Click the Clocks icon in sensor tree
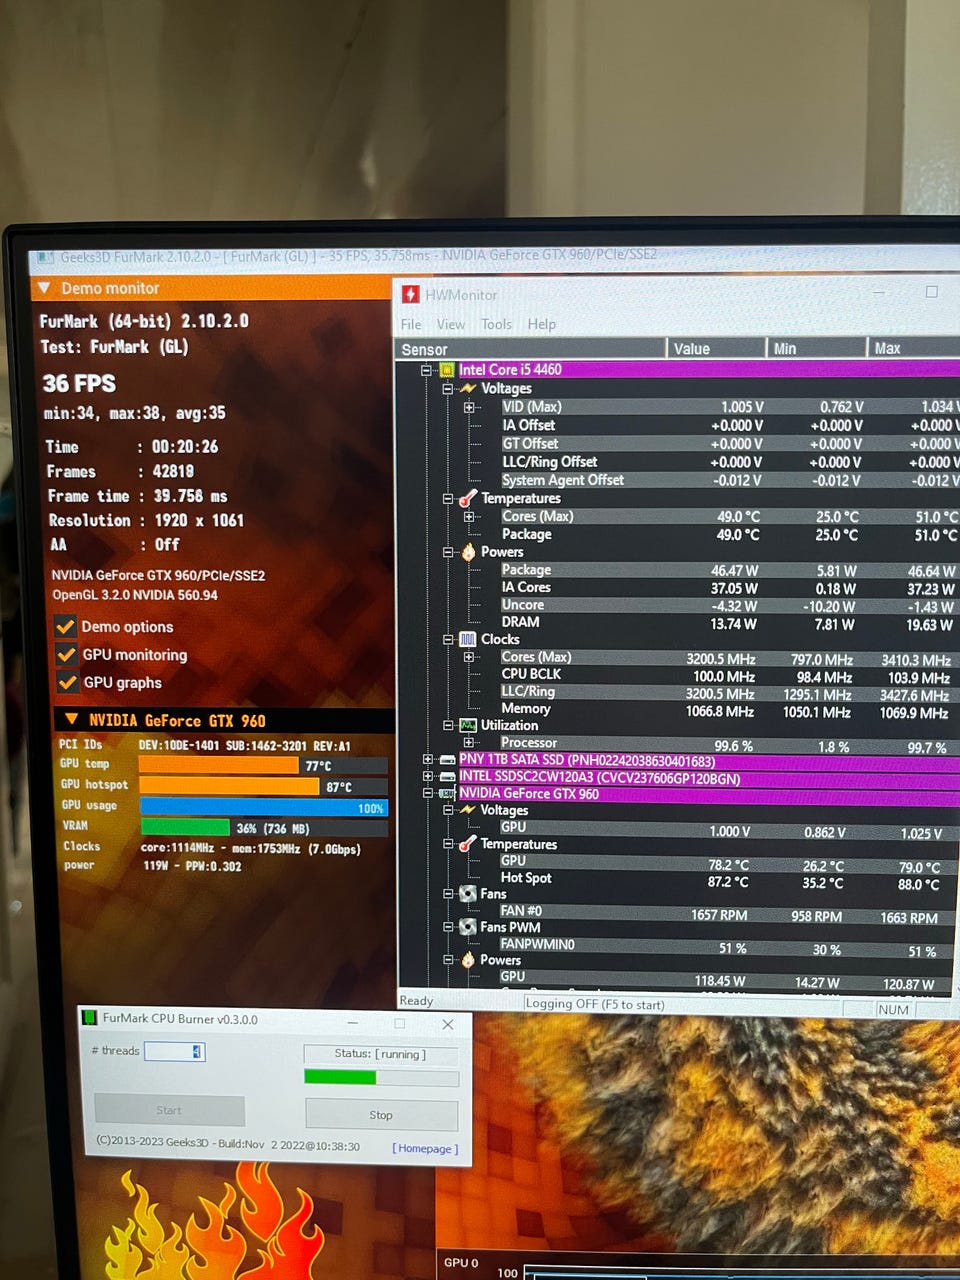This screenshot has height=1280, width=960. click(468, 639)
